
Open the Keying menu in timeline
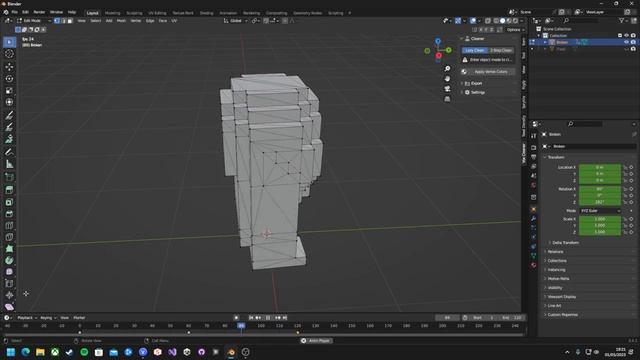click(48, 318)
